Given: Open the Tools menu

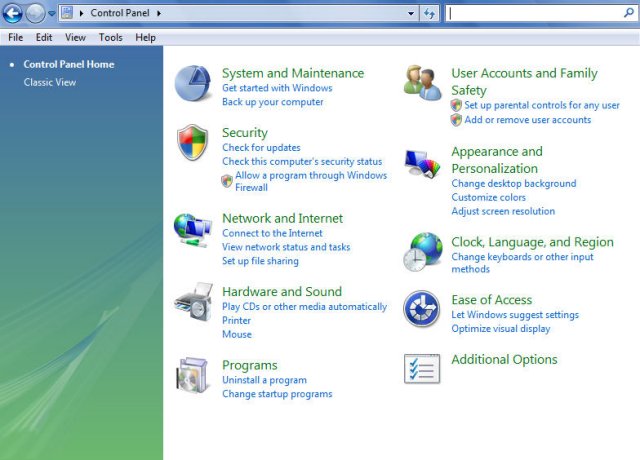Looking at the screenshot, I should 111,38.
